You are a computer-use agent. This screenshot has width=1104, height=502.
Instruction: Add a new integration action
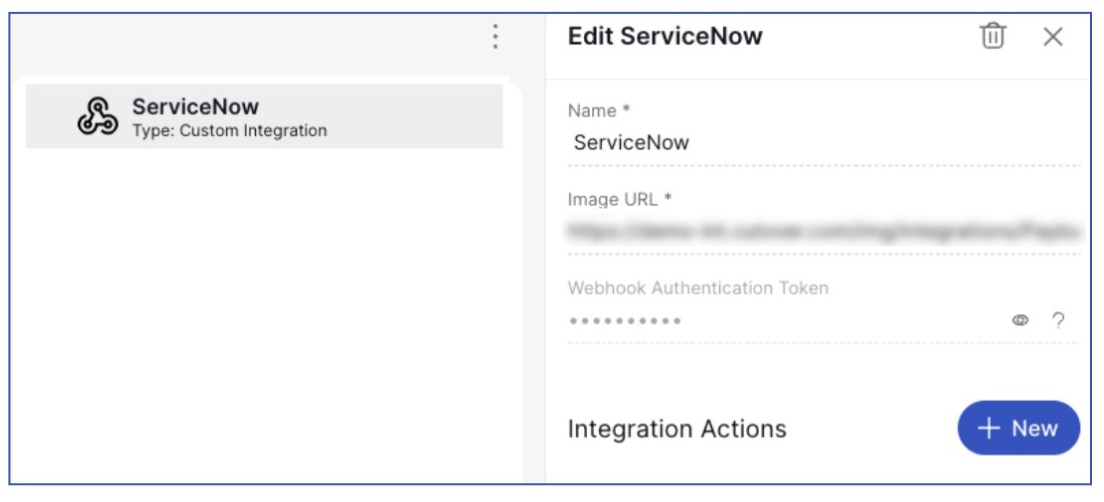[1018, 428]
